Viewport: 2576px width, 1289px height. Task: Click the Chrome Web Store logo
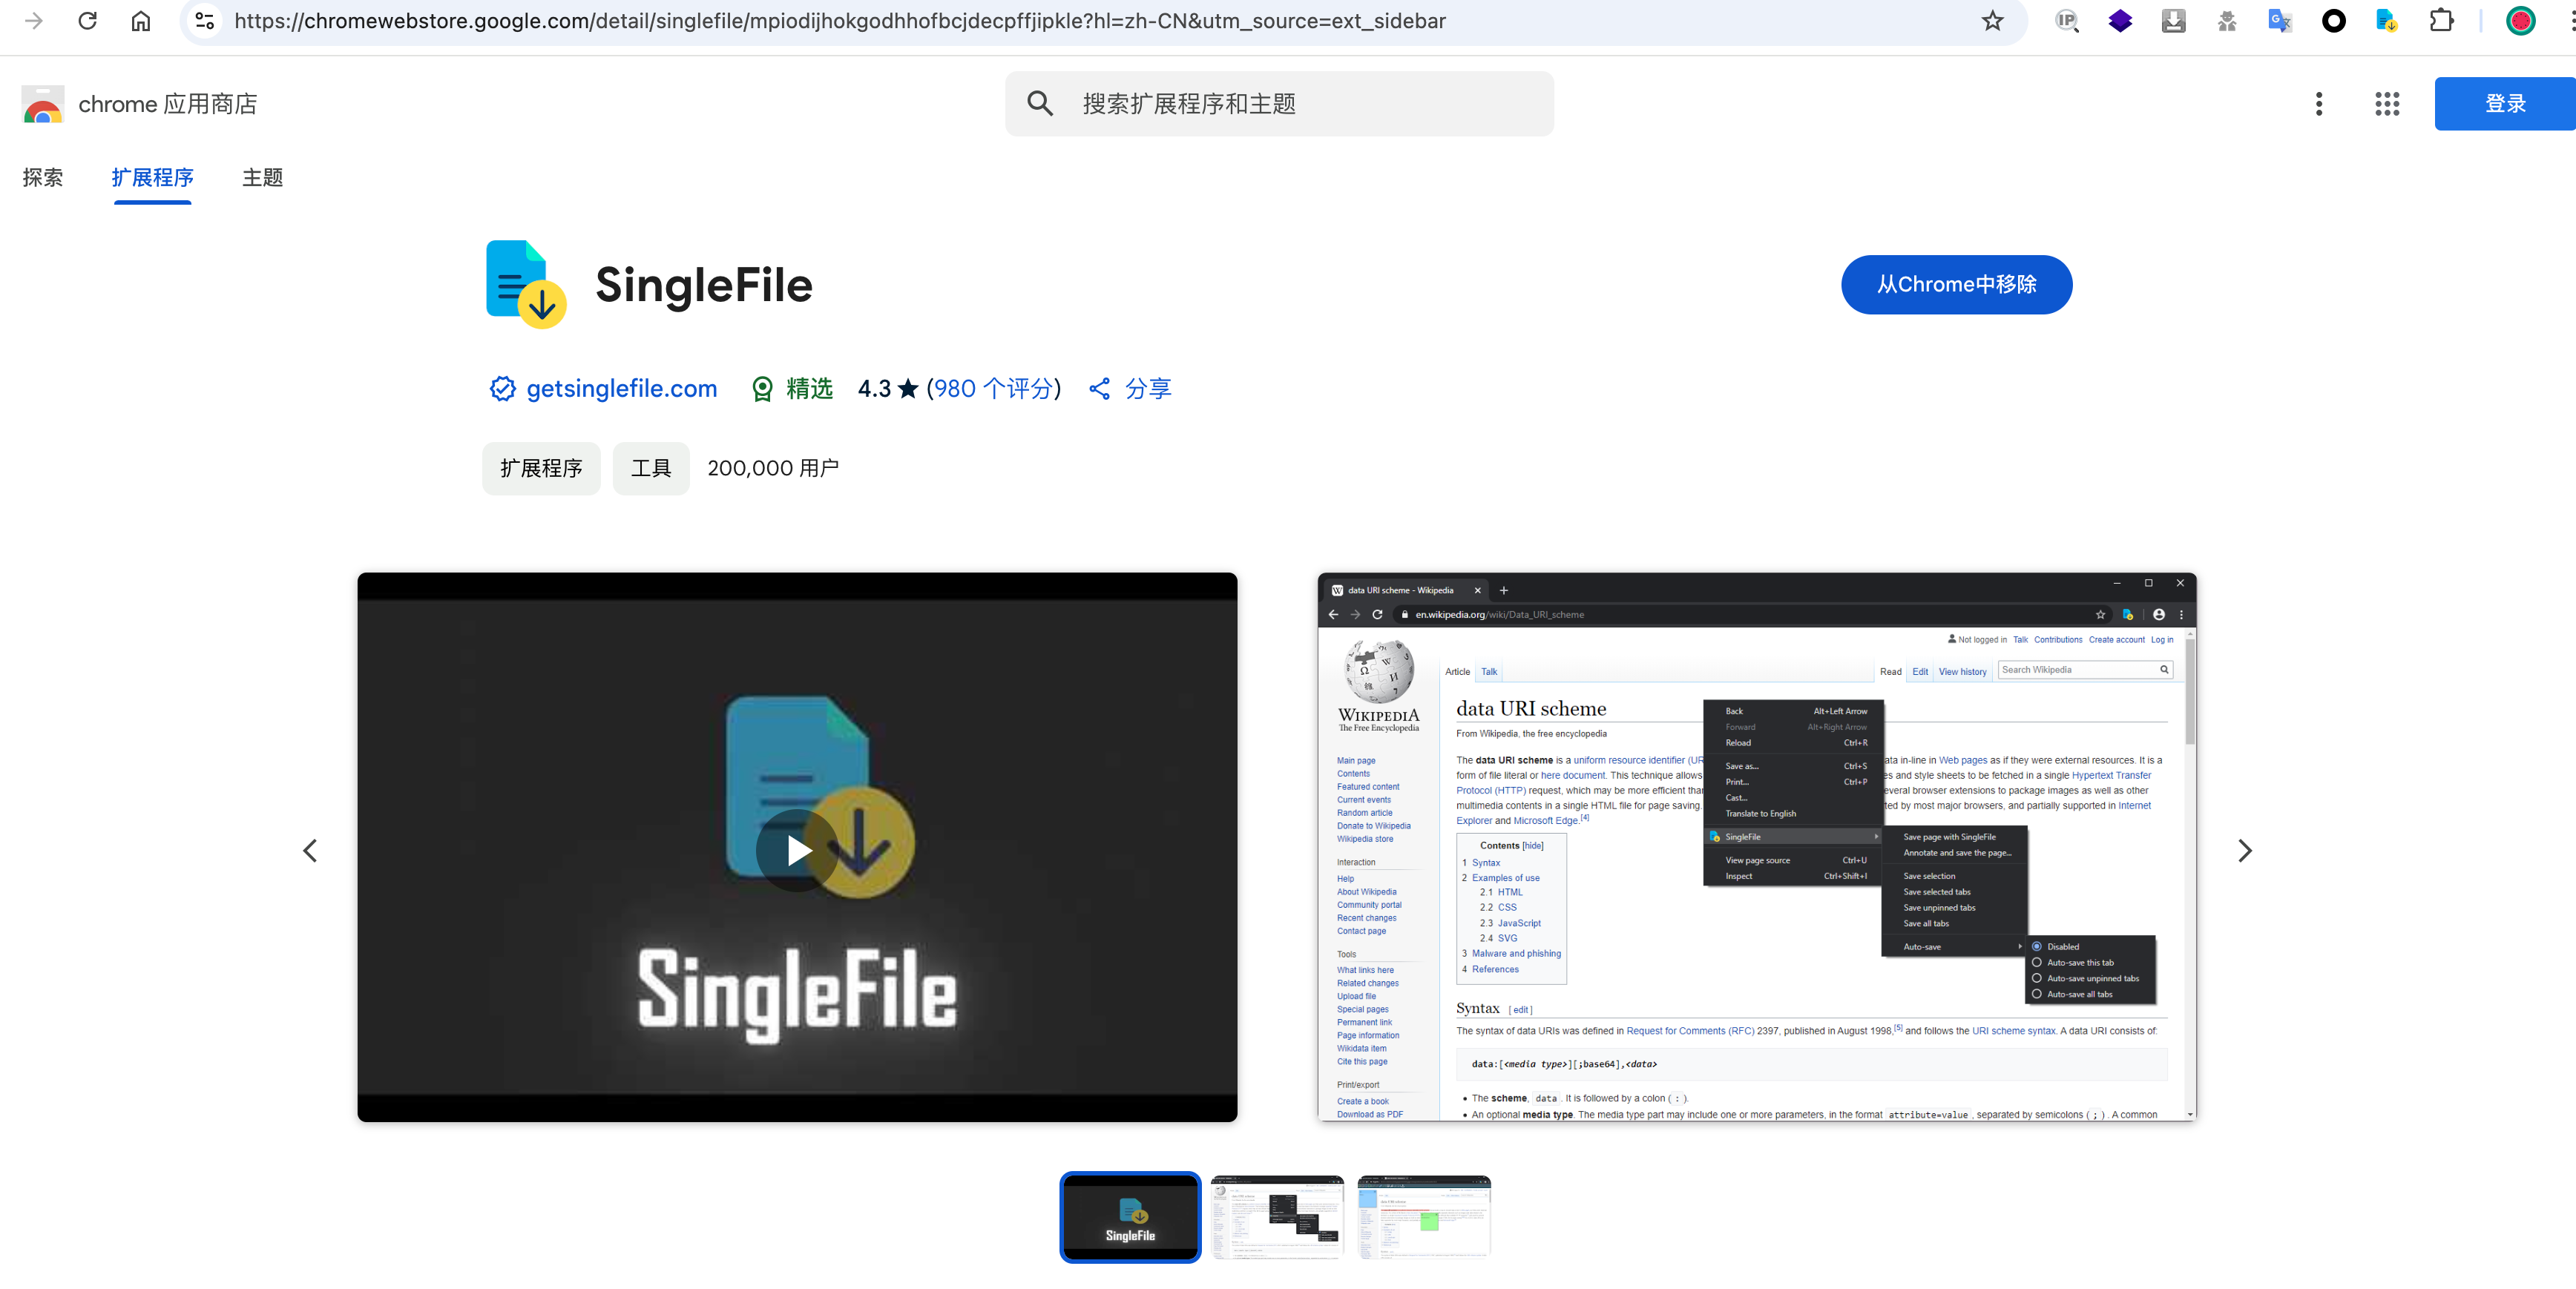42,104
